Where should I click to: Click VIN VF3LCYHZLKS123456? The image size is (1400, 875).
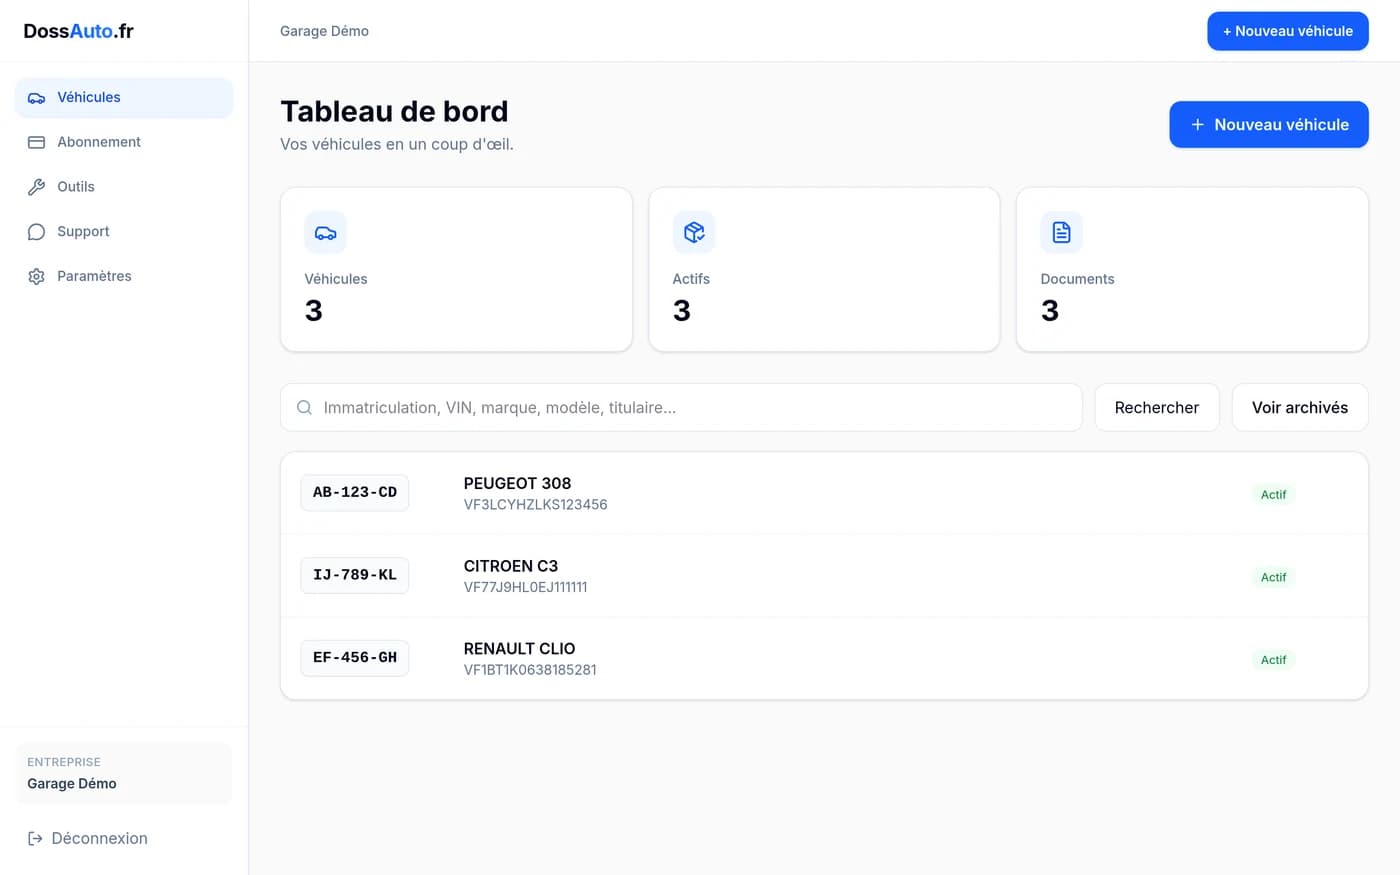click(x=535, y=505)
